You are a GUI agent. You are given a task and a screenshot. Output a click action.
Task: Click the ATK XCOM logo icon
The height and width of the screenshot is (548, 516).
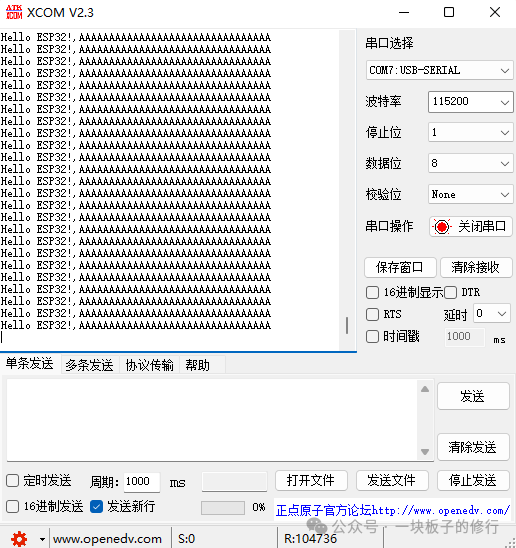(x=14, y=12)
